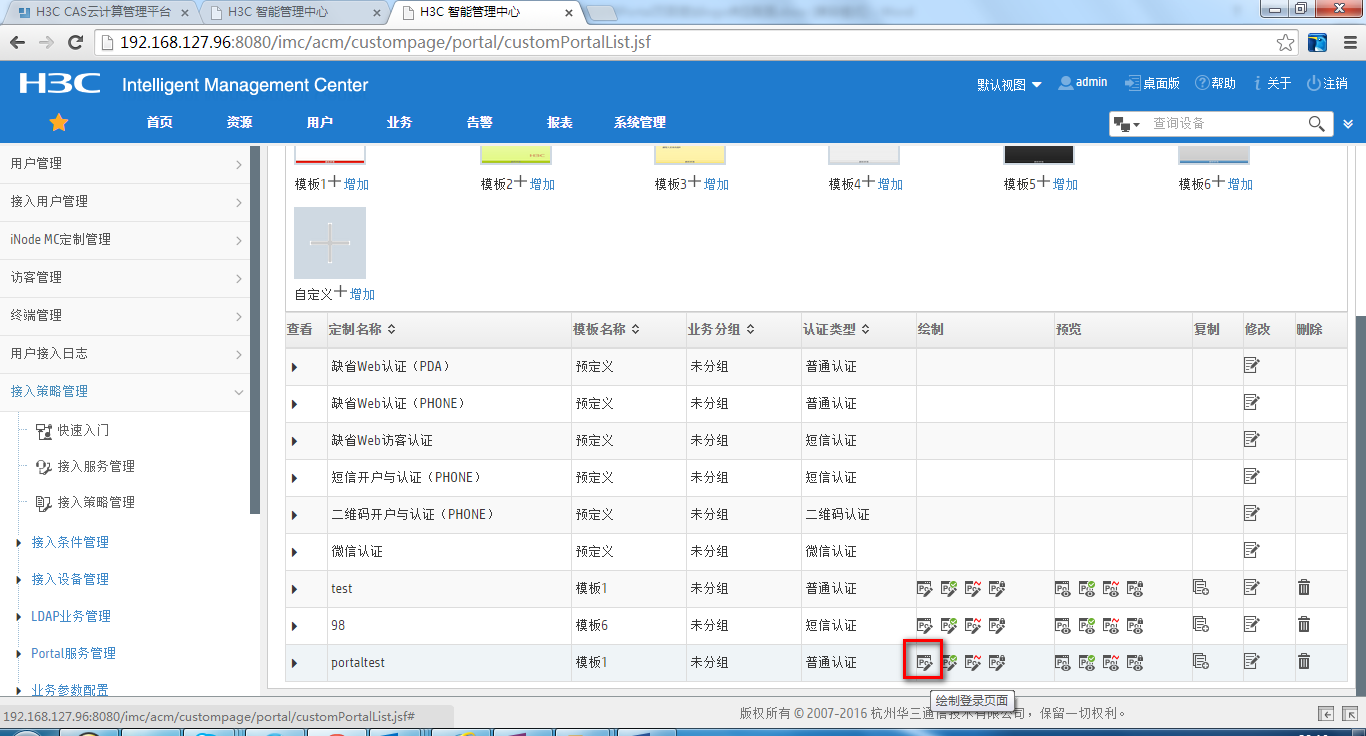
Task: Open the green-check draw icon in portaltest row
Action: click(x=948, y=662)
